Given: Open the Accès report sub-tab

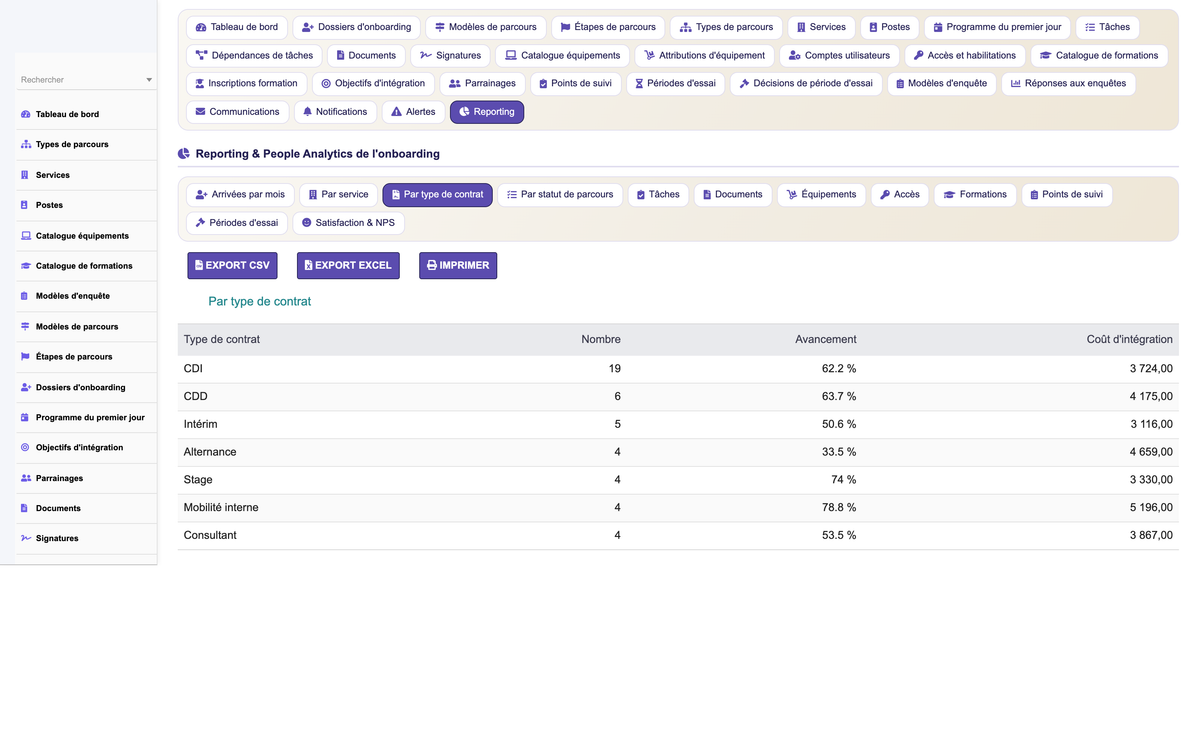Looking at the screenshot, I should pyautogui.click(x=900, y=195).
